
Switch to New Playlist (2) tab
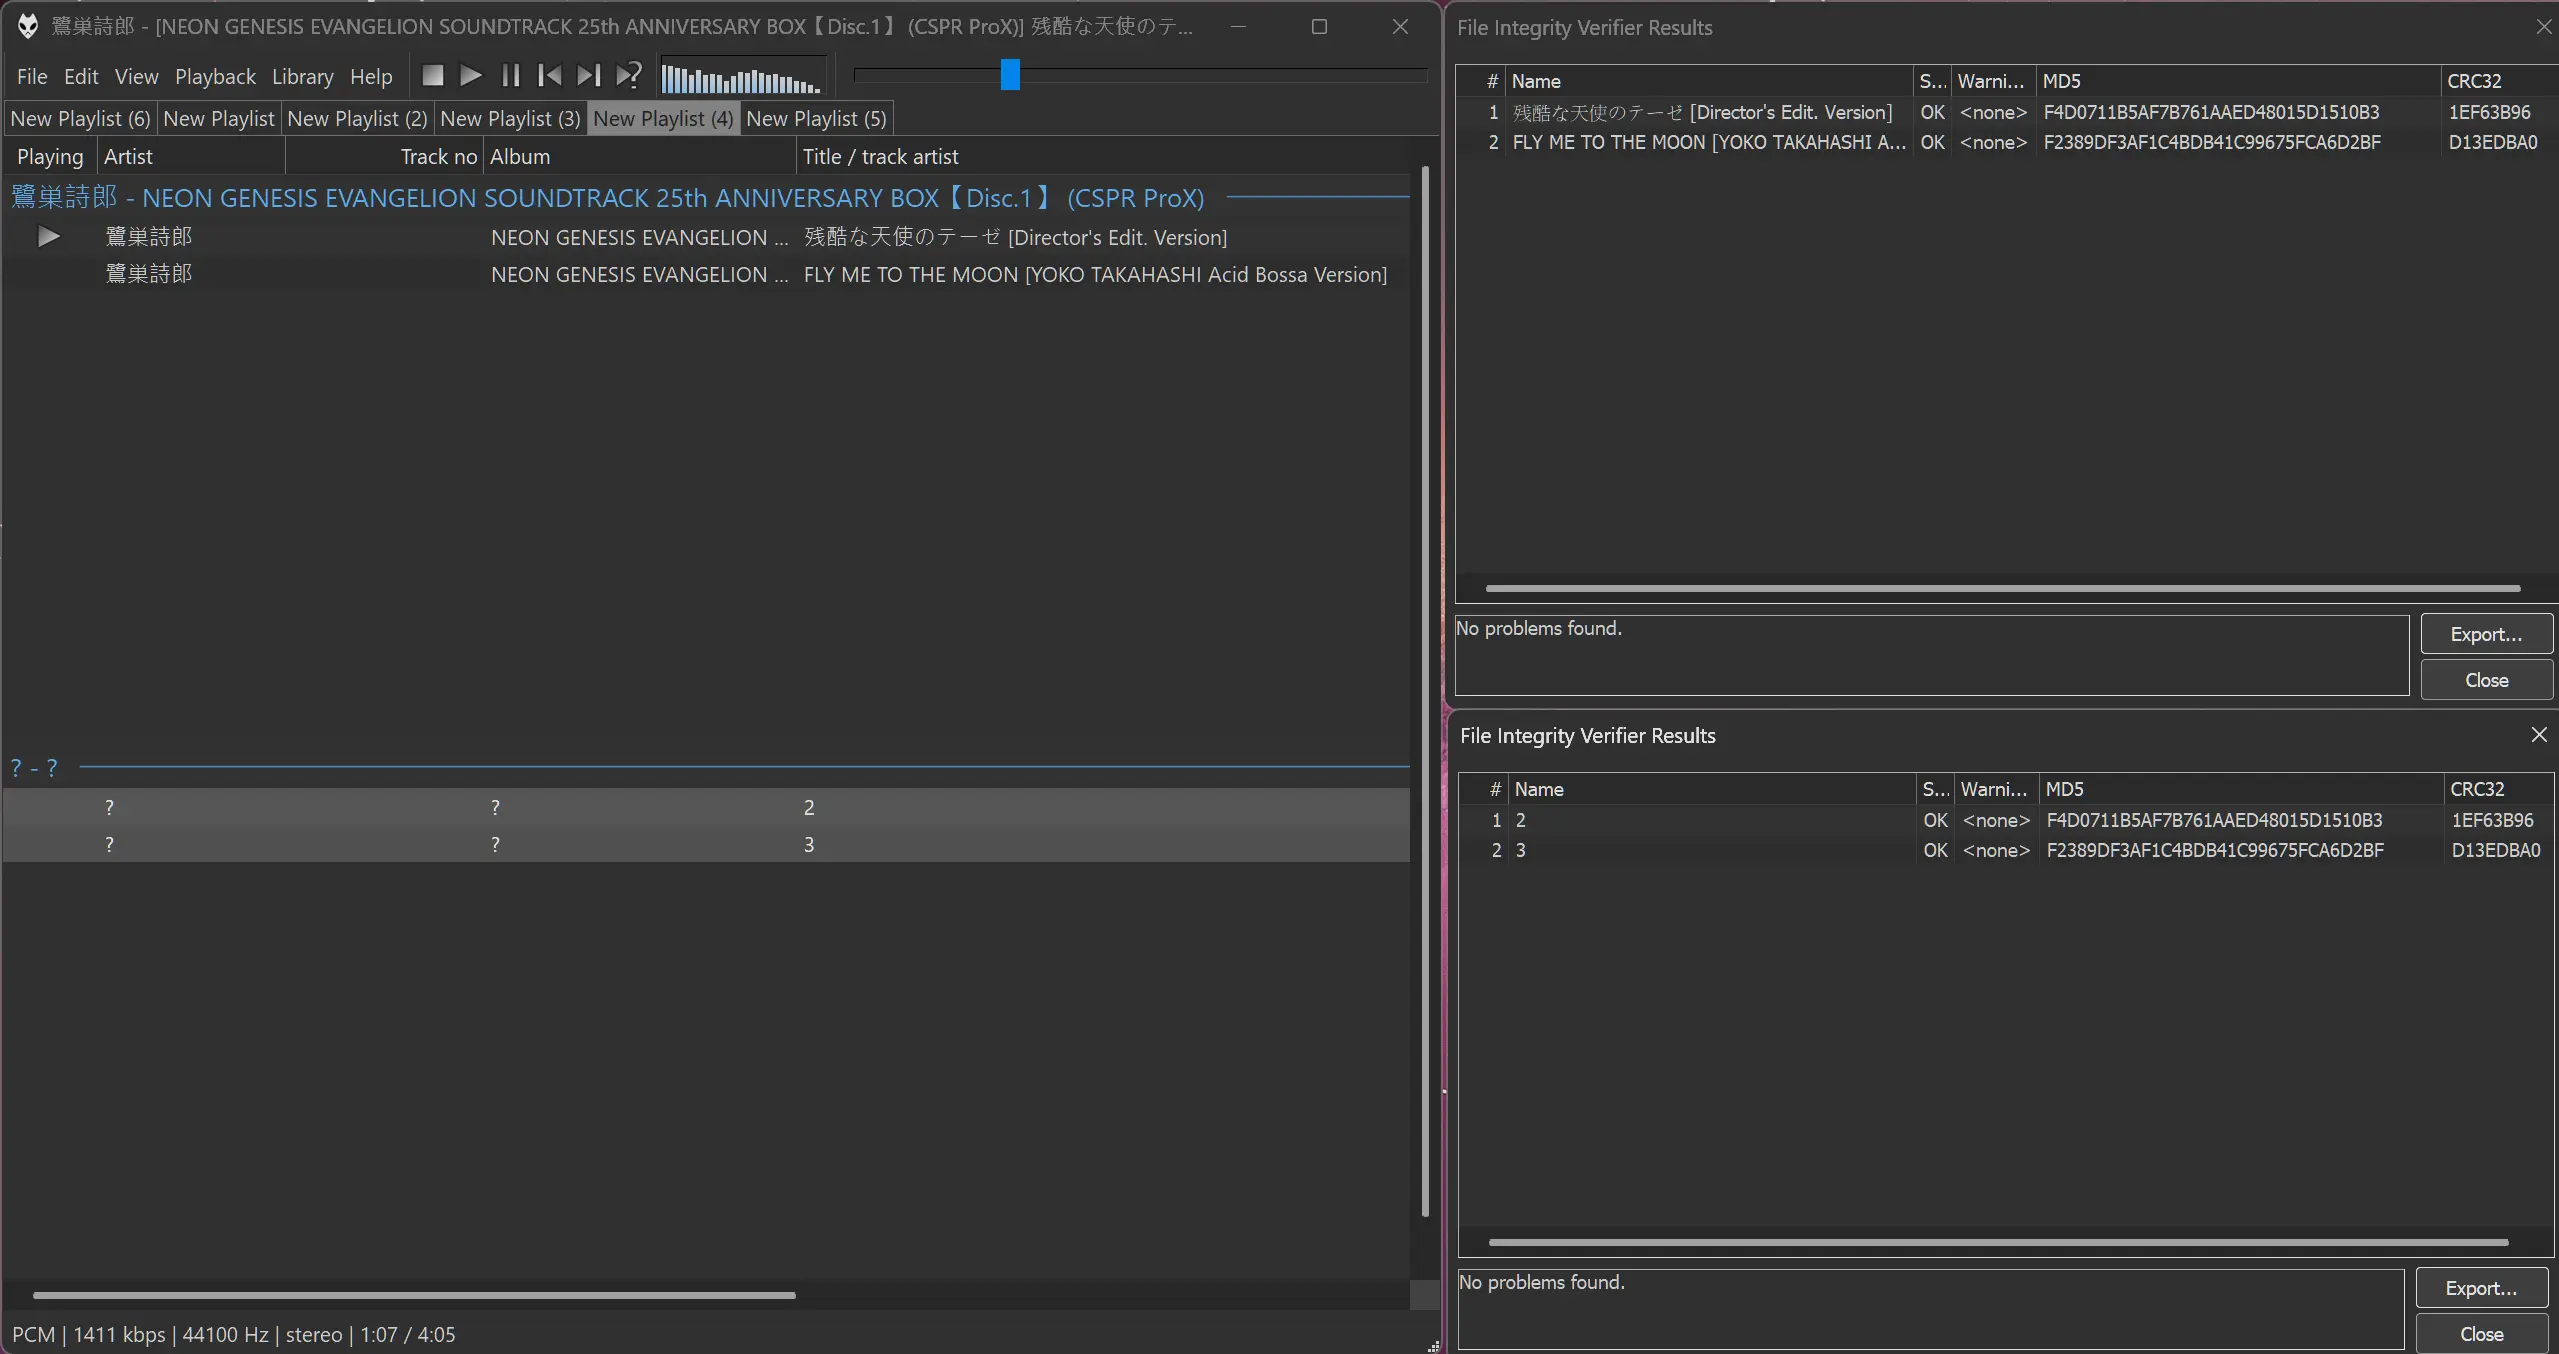(357, 119)
